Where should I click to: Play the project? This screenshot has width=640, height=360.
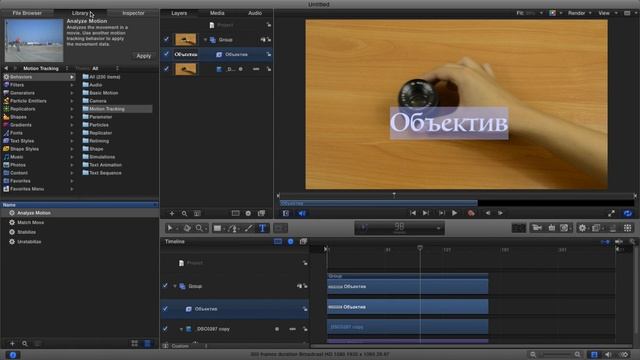[454, 213]
